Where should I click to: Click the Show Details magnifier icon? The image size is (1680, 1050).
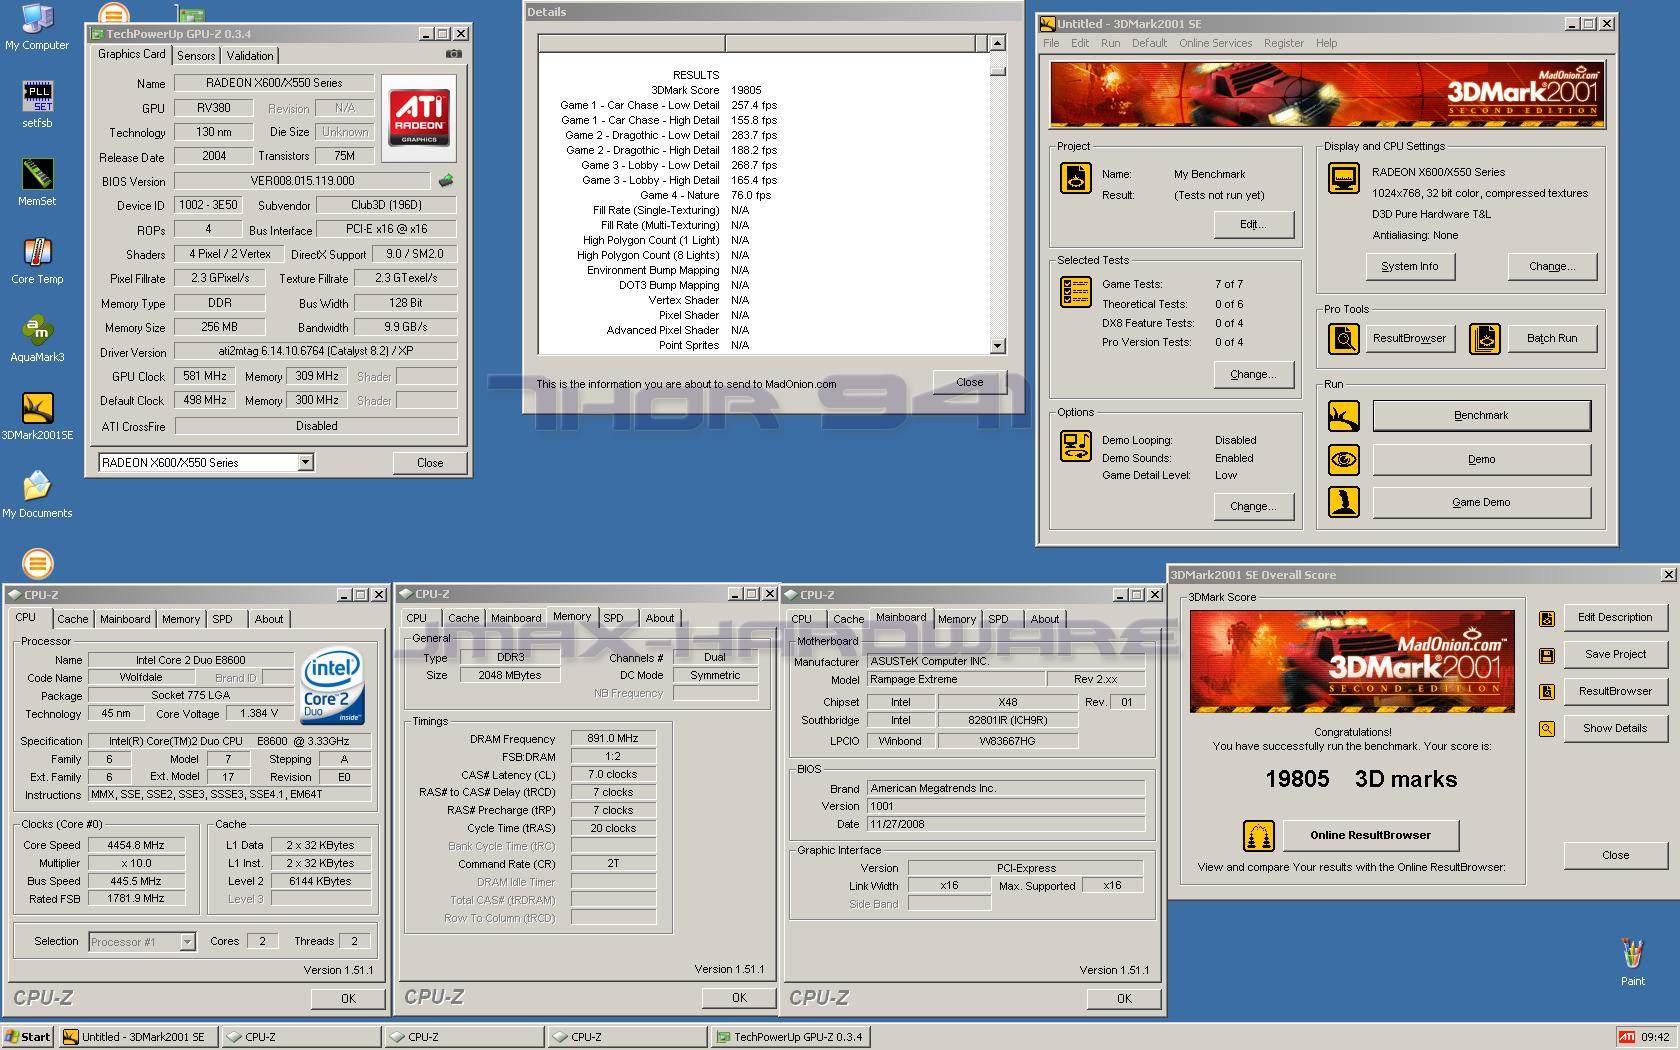coord(1547,729)
